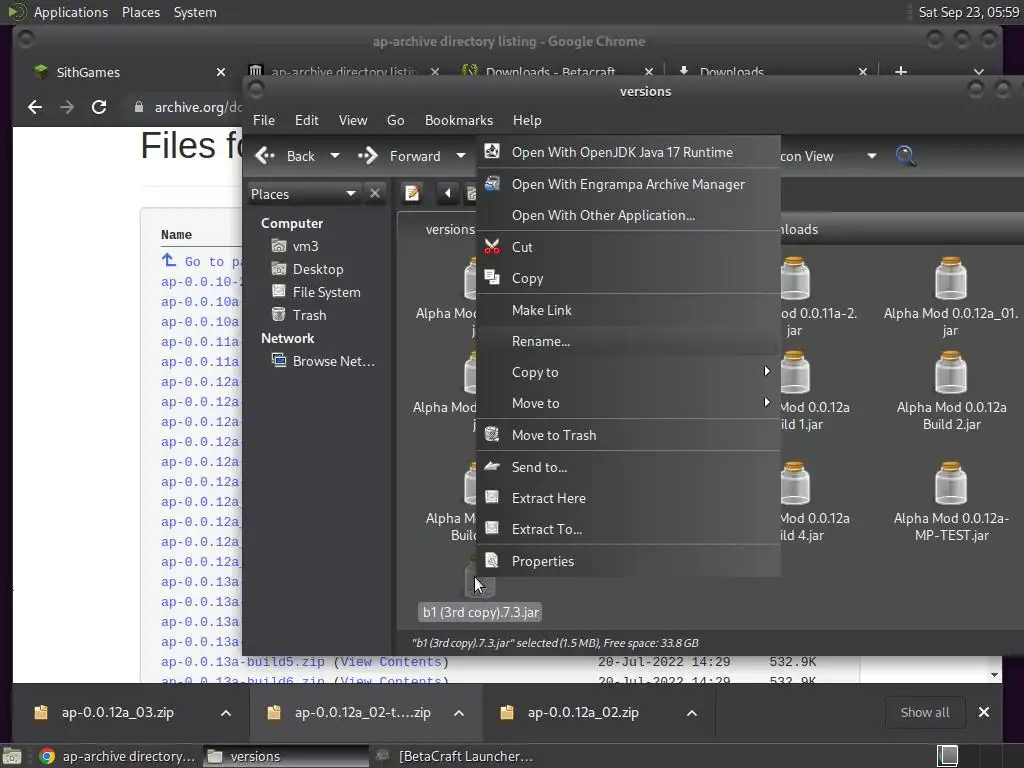
Task: Expand the Forward history dropdown arrow
Action: (x=461, y=156)
